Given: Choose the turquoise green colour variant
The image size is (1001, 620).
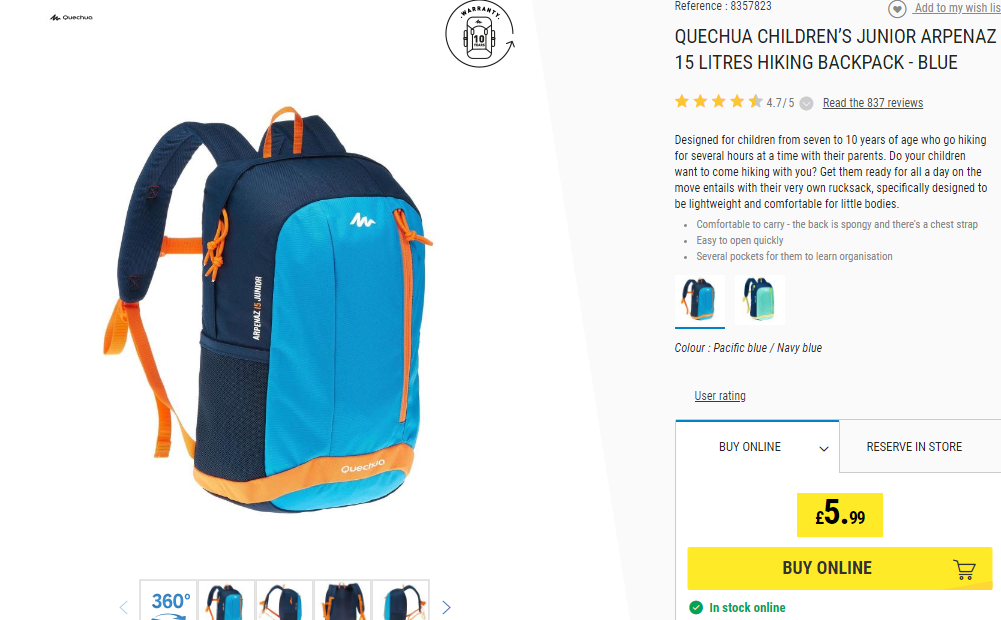Looking at the screenshot, I should point(760,299).
